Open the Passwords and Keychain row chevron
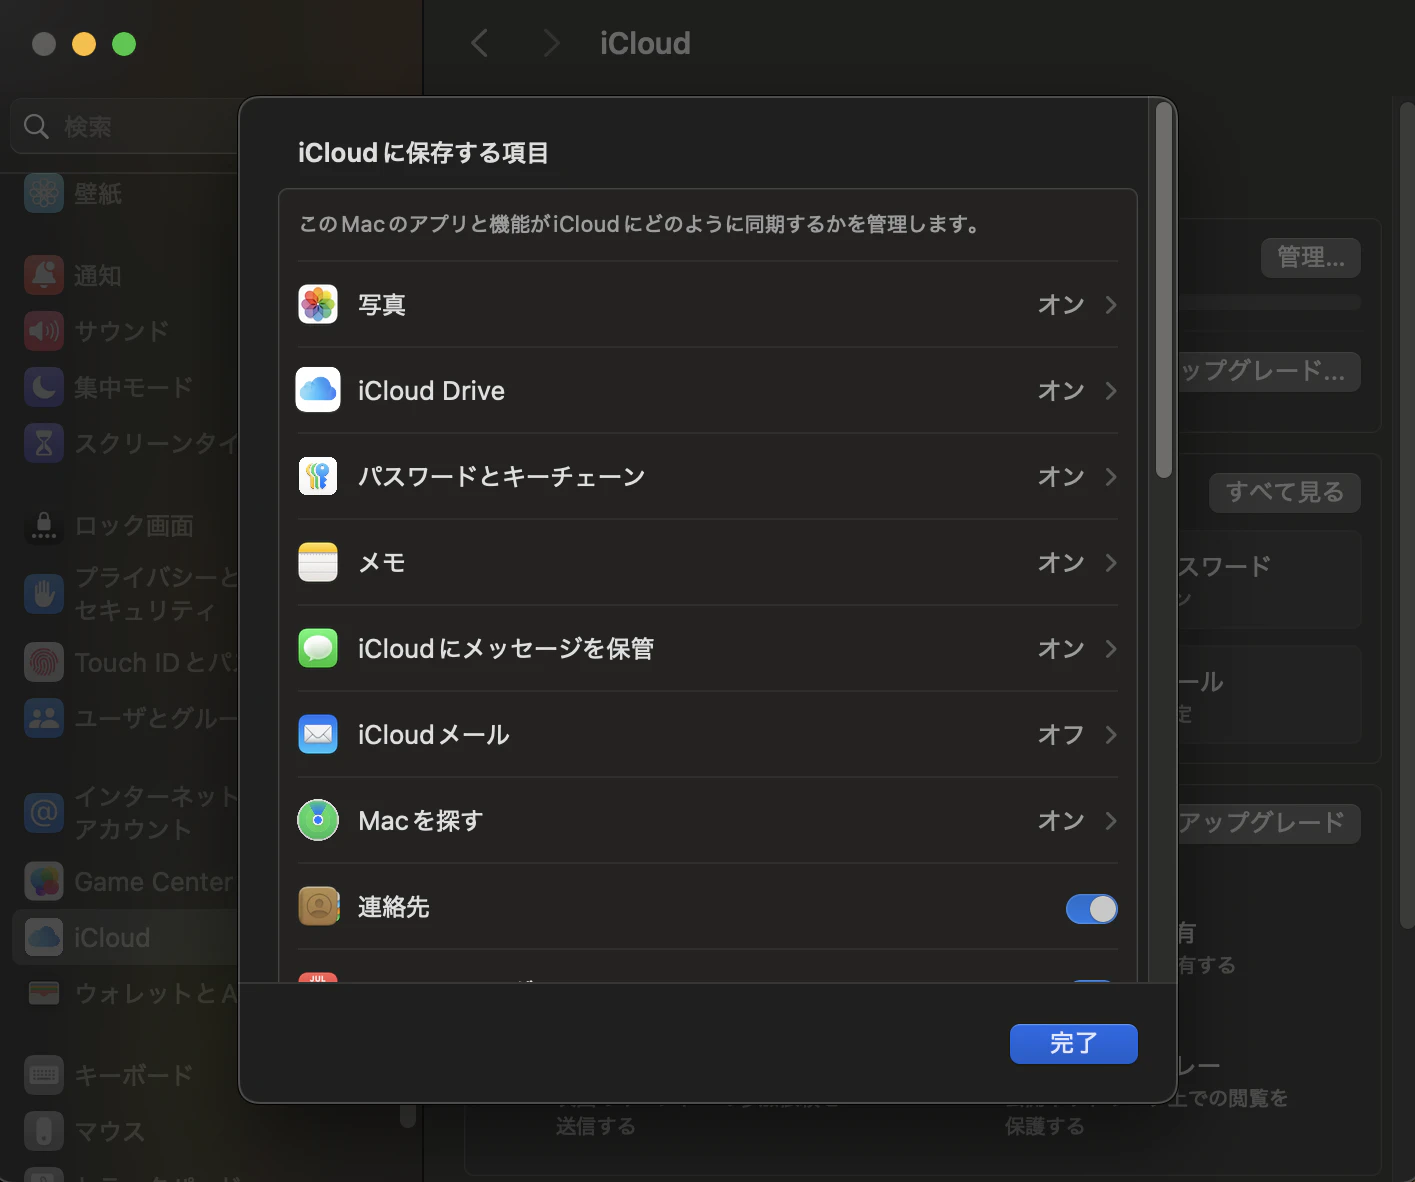The image size is (1415, 1182). click(x=1110, y=476)
